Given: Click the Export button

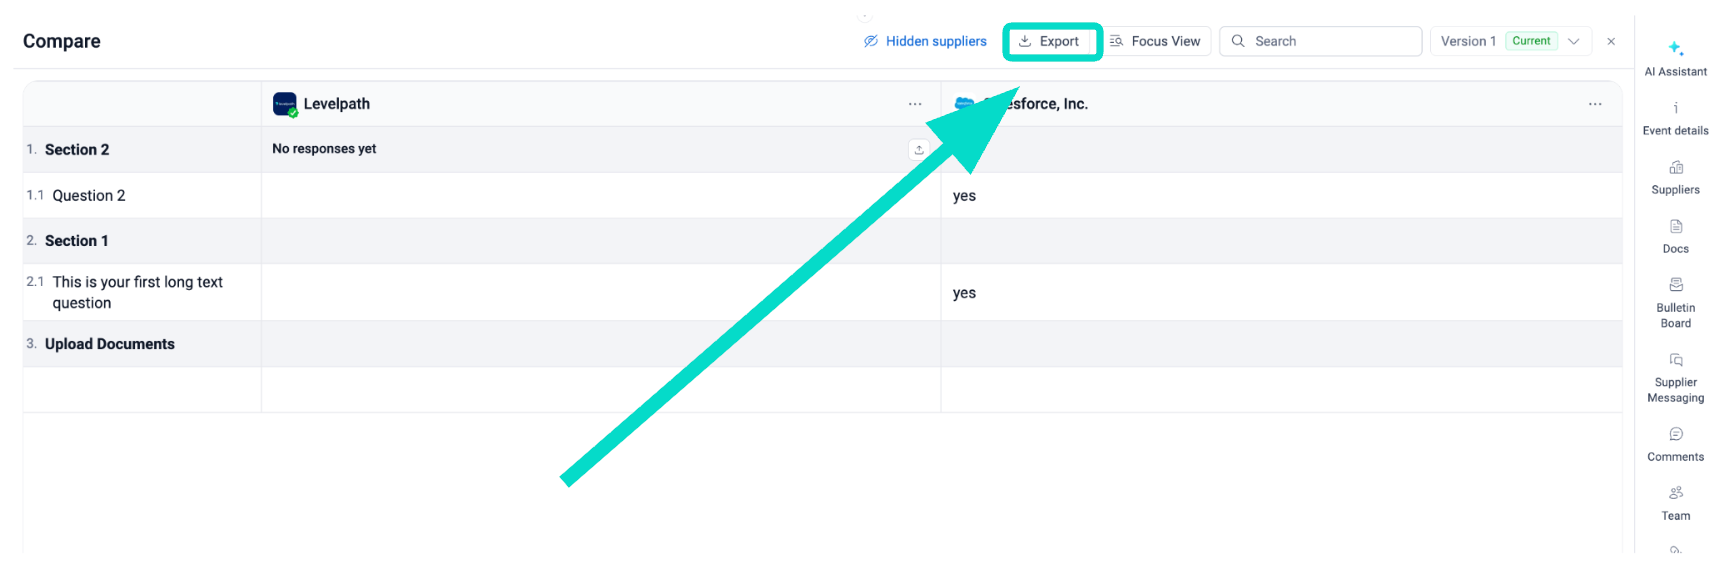Looking at the screenshot, I should coord(1050,41).
